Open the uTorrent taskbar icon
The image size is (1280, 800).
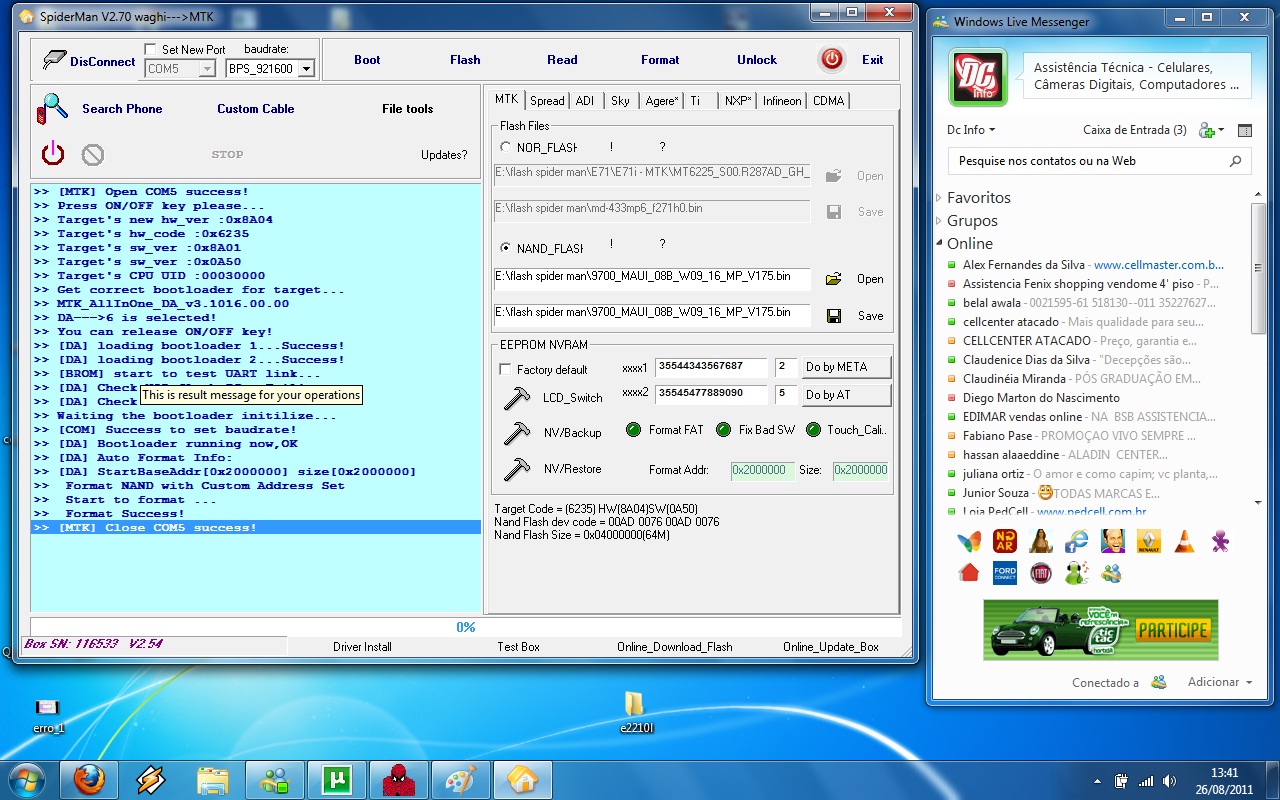point(335,778)
